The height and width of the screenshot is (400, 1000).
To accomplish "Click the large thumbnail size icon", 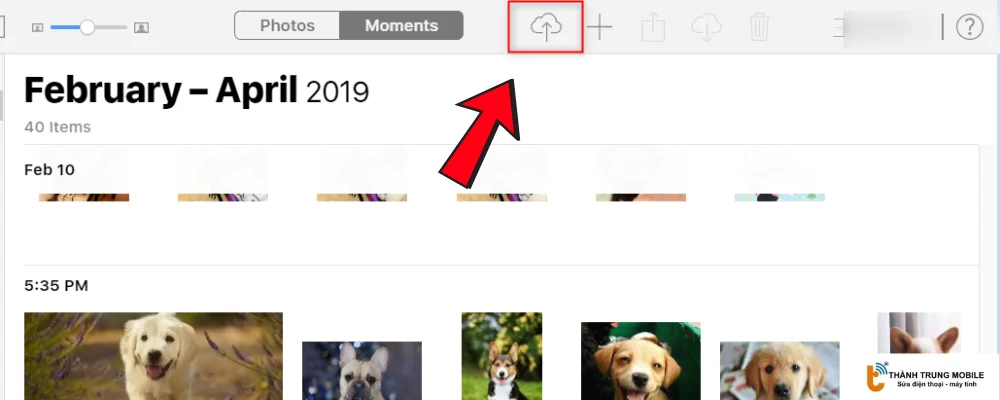I will coord(141,27).
